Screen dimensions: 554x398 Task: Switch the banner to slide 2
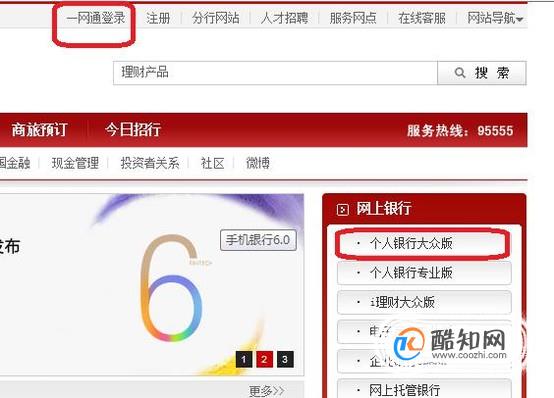coord(264,359)
